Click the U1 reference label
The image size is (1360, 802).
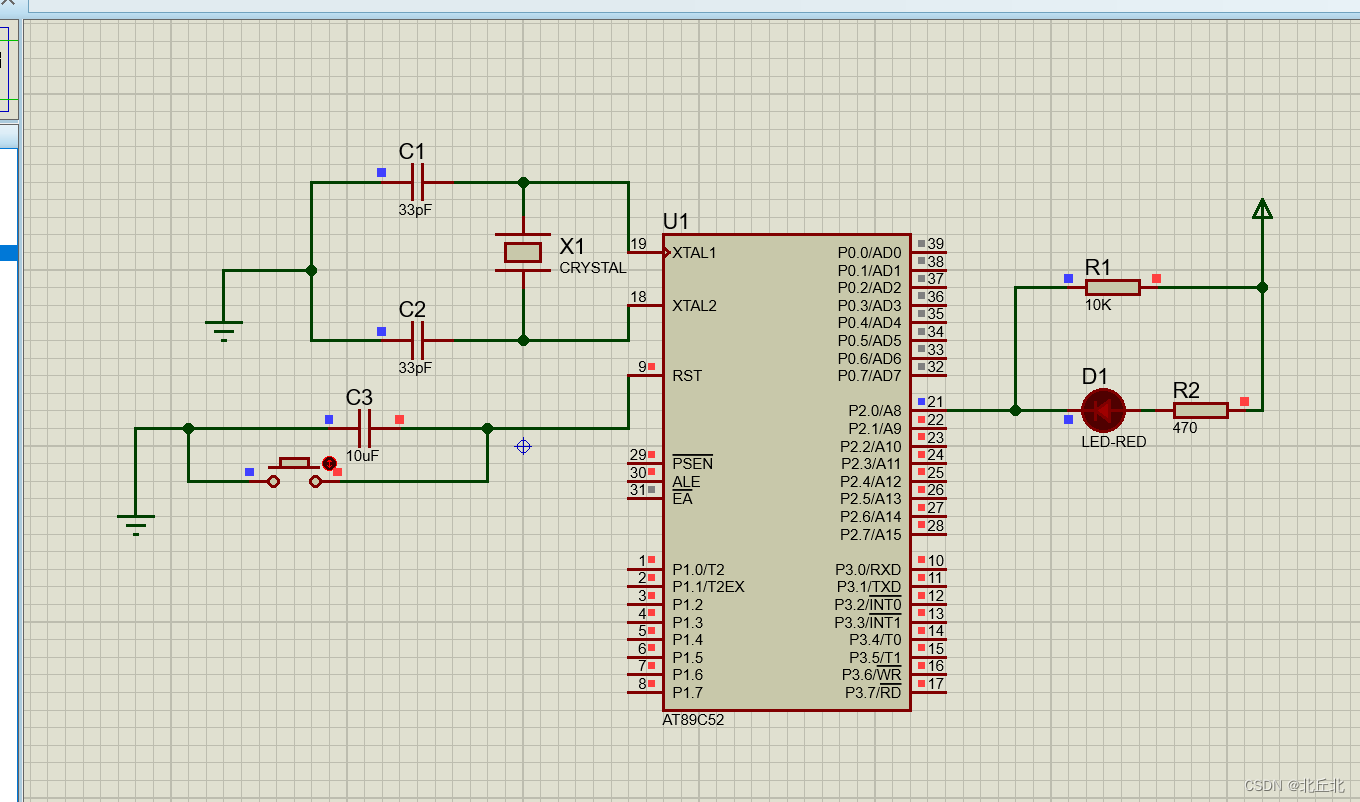676,221
